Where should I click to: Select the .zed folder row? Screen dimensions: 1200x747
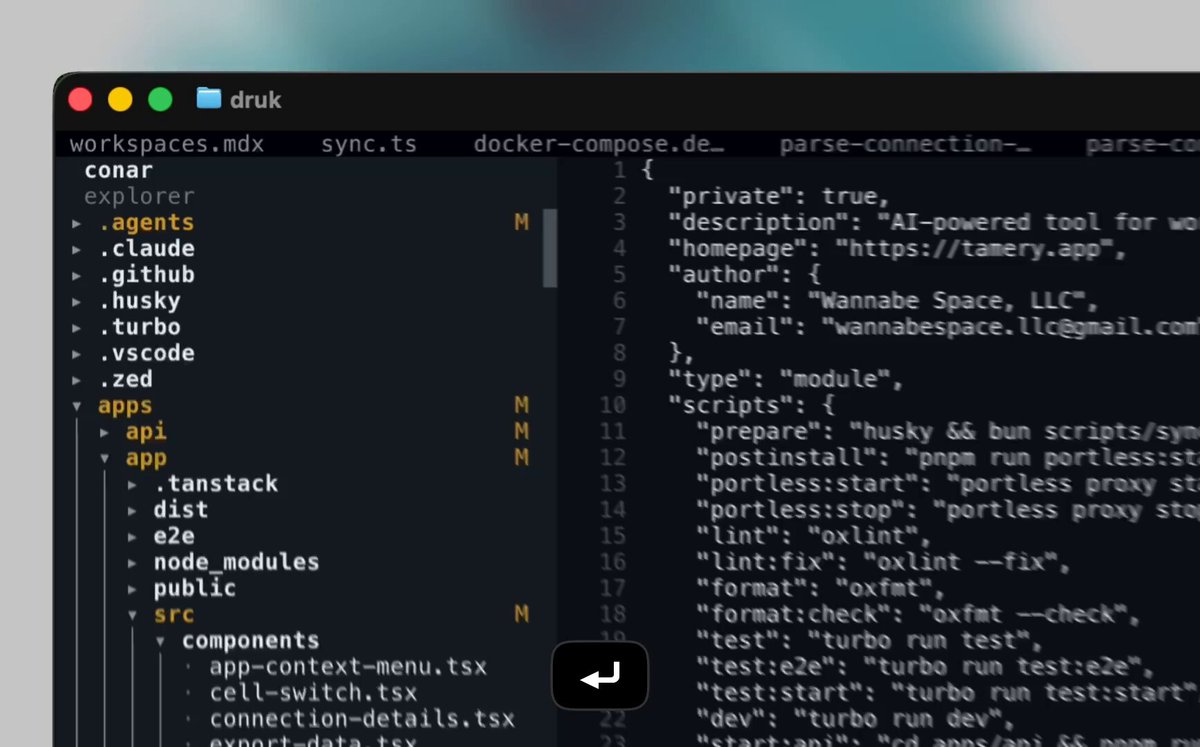[x=307, y=380]
